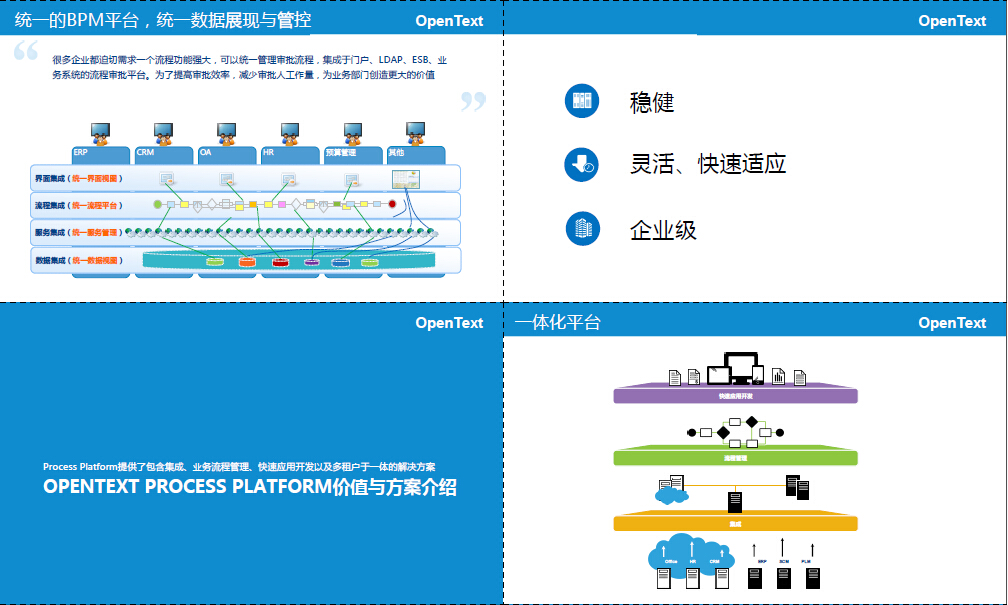Click the slide title 统一的BPM平台，统一数据展现与管控
Viewport: 1008px width, 605px height.
[x=163, y=20]
